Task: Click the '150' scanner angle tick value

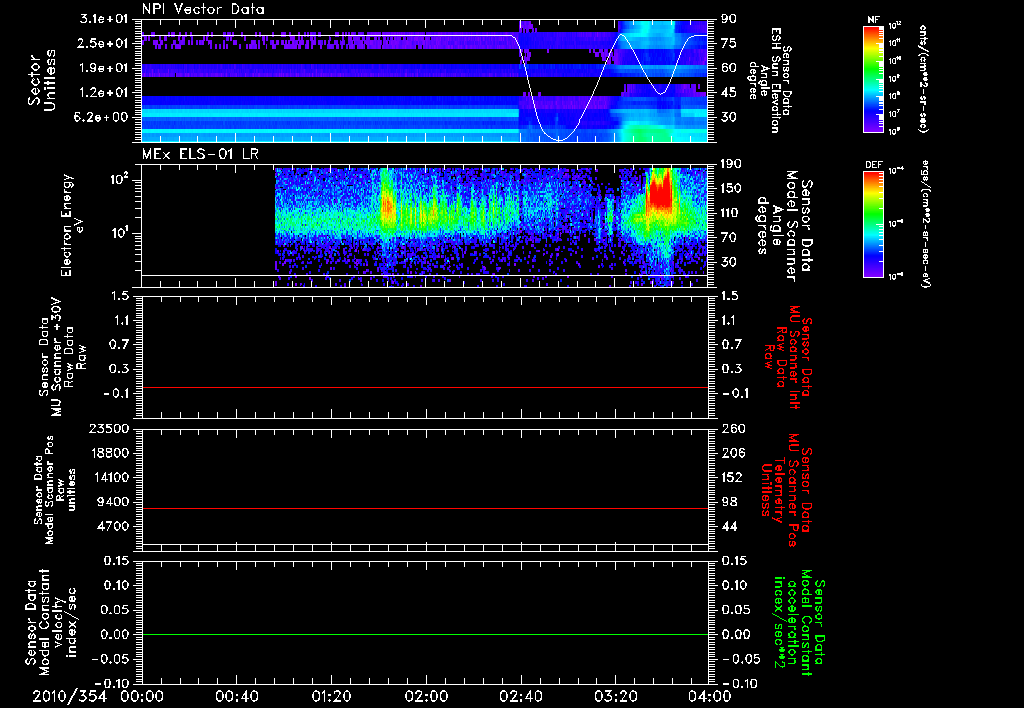Action: coord(731,188)
